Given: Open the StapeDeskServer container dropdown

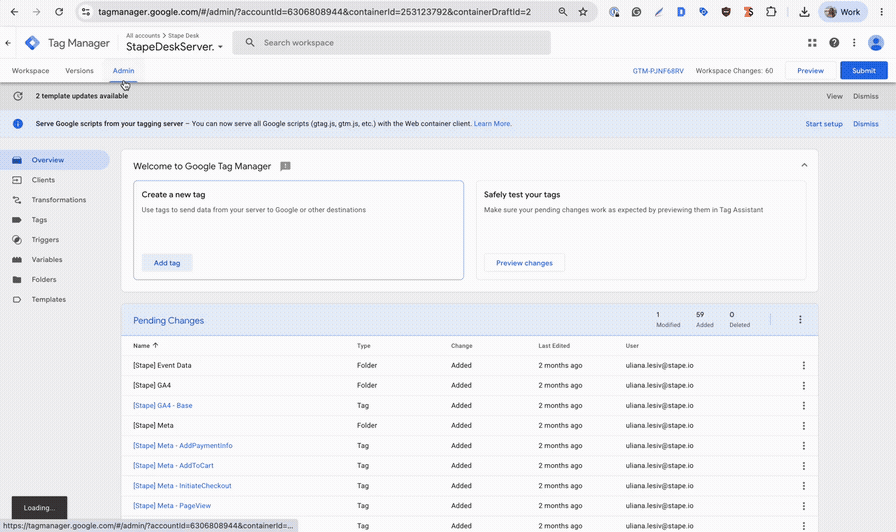Looking at the screenshot, I should tap(174, 47).
